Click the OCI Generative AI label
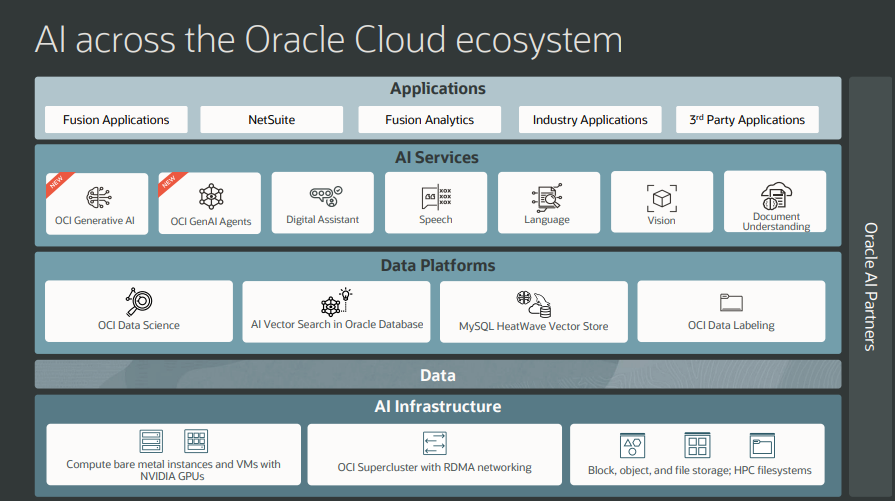Viewport: 895px width, 501px height. 95,220
